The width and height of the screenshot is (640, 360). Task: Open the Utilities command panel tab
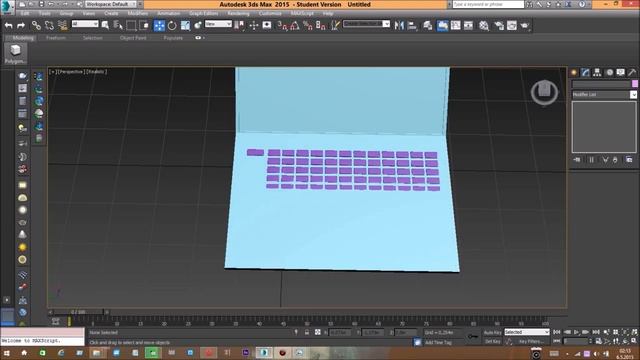tap(632, 72)
